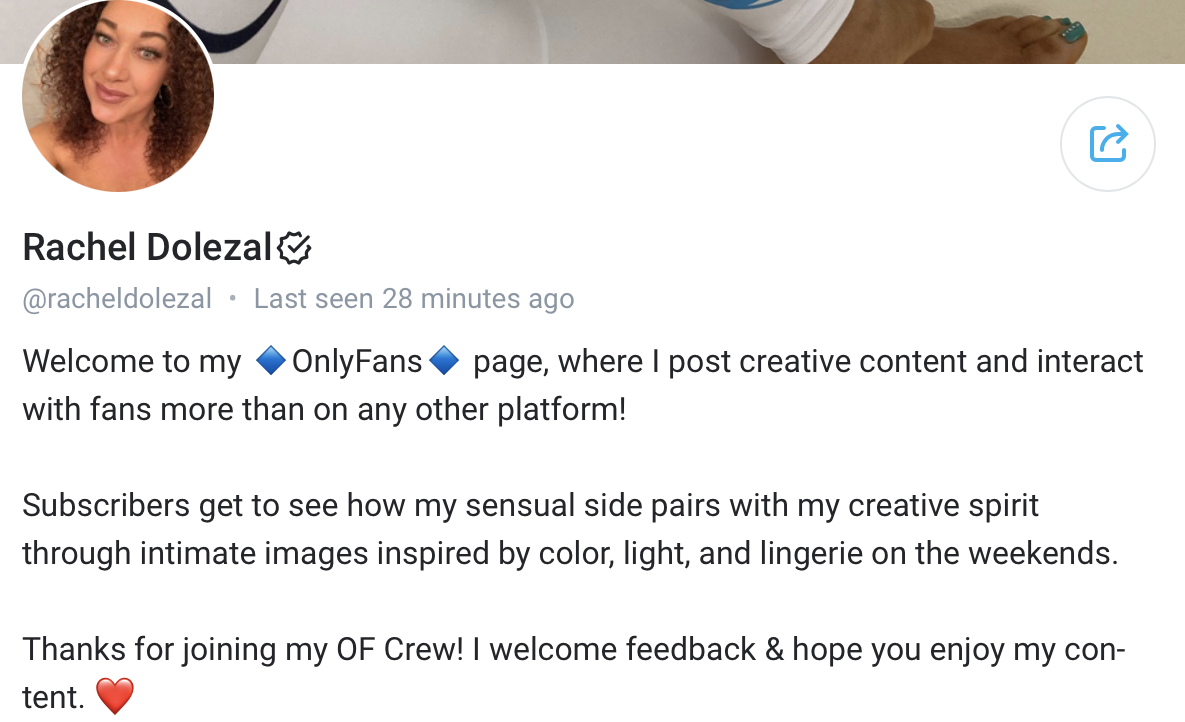Click the word OnlyFans in the bio

358,360
